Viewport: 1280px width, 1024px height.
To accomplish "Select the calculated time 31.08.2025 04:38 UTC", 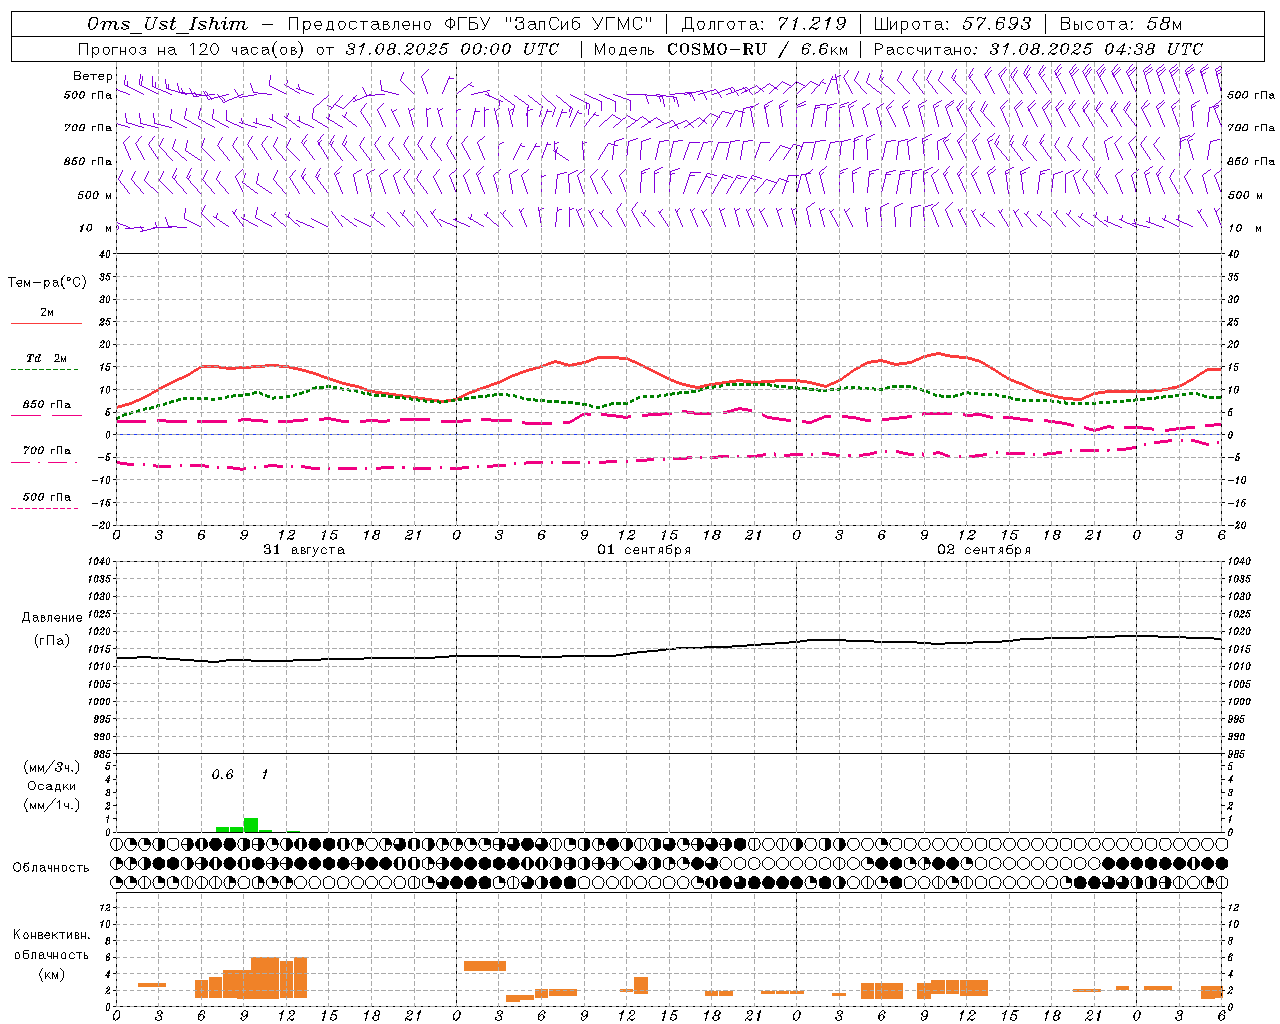I will [x=1096, y=49].
